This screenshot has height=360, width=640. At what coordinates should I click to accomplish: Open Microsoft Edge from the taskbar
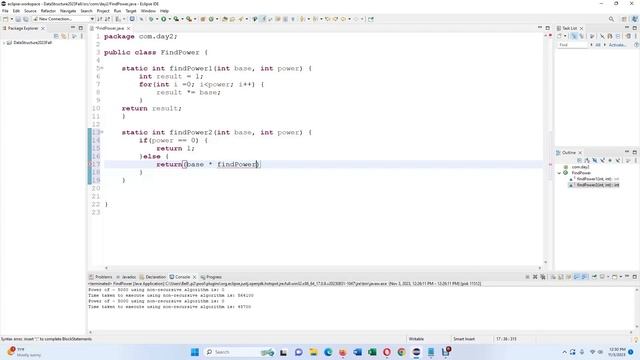click(x=328, y=352)
